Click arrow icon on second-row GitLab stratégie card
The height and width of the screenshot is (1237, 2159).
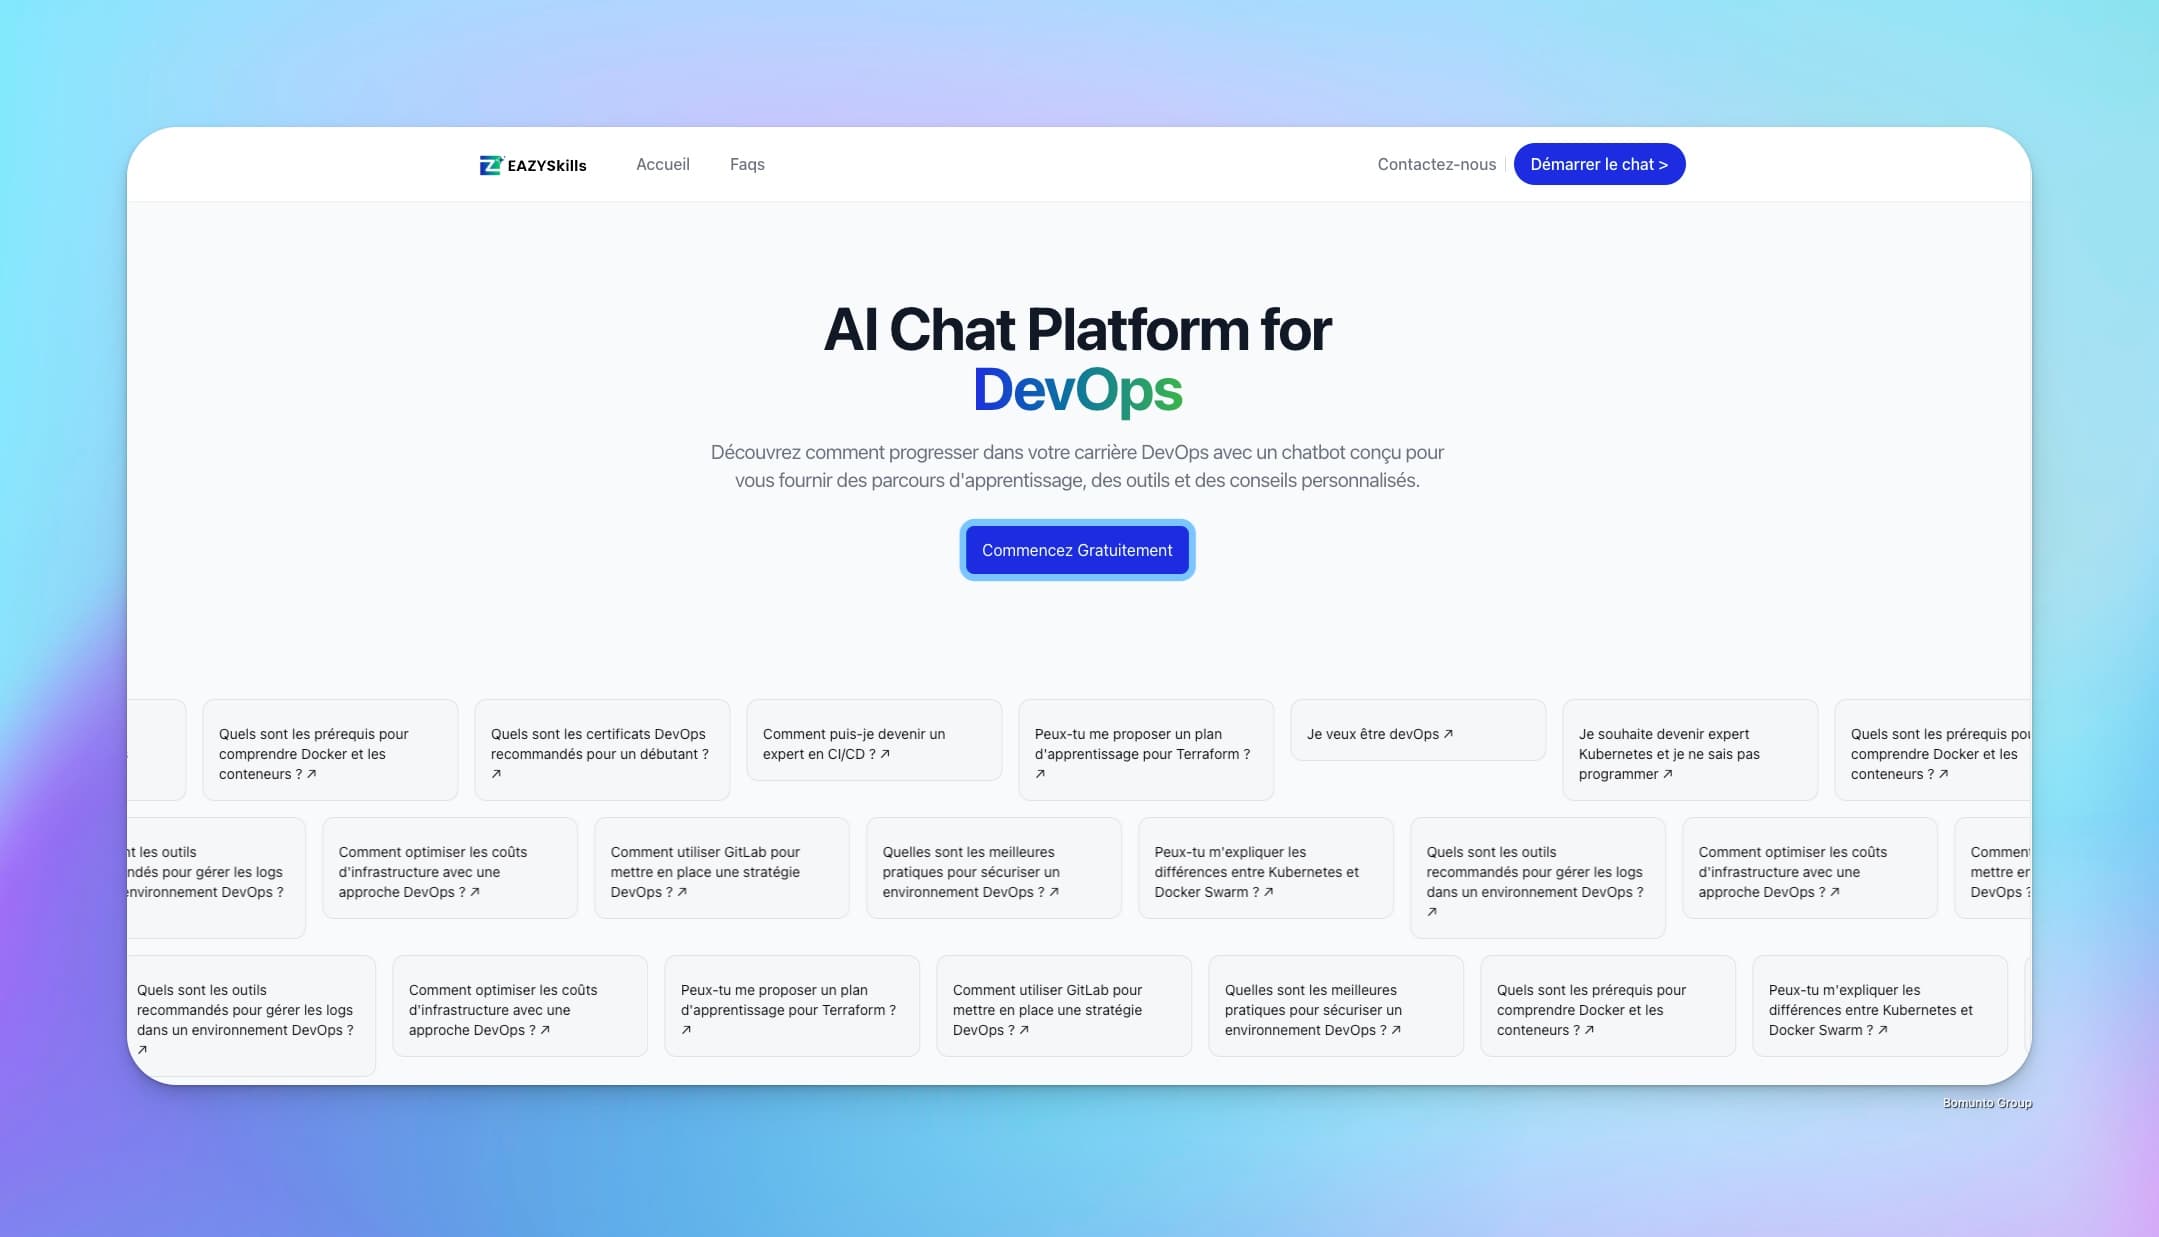682,892
